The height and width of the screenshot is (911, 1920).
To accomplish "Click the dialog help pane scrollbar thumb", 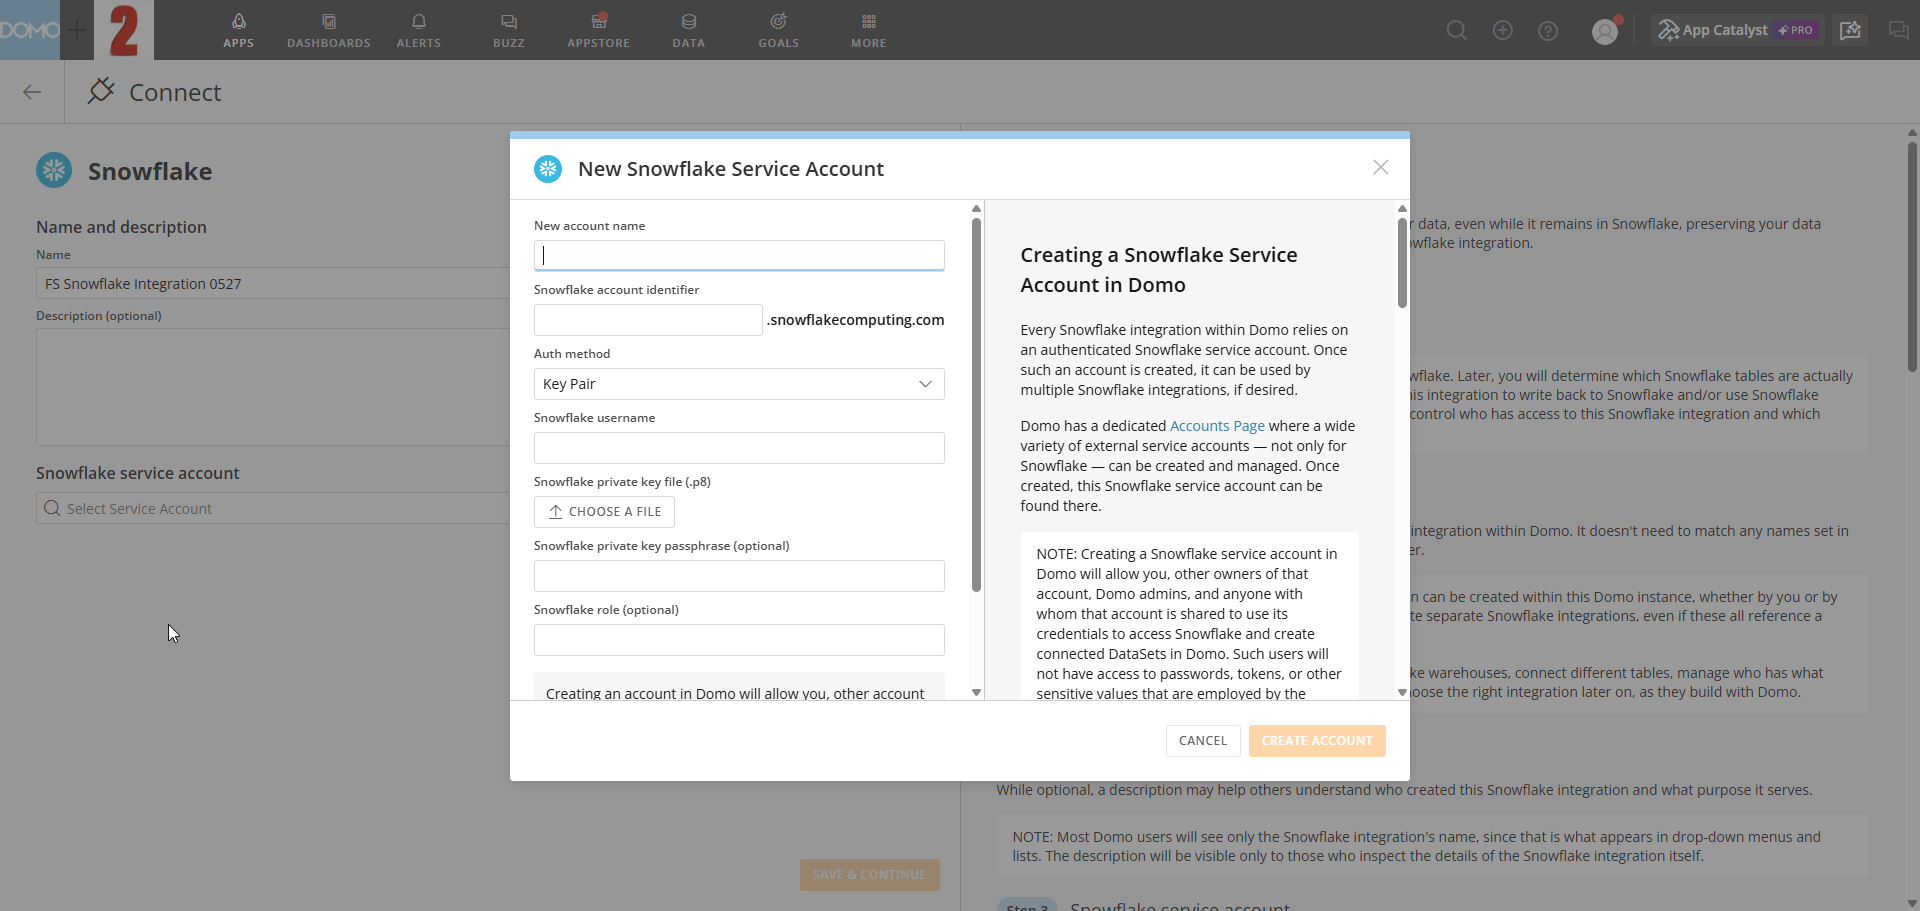I will click(1402, 263).
